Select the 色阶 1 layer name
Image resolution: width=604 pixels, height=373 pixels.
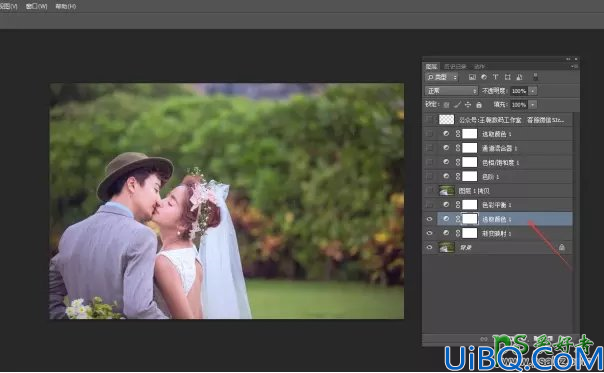491,176
